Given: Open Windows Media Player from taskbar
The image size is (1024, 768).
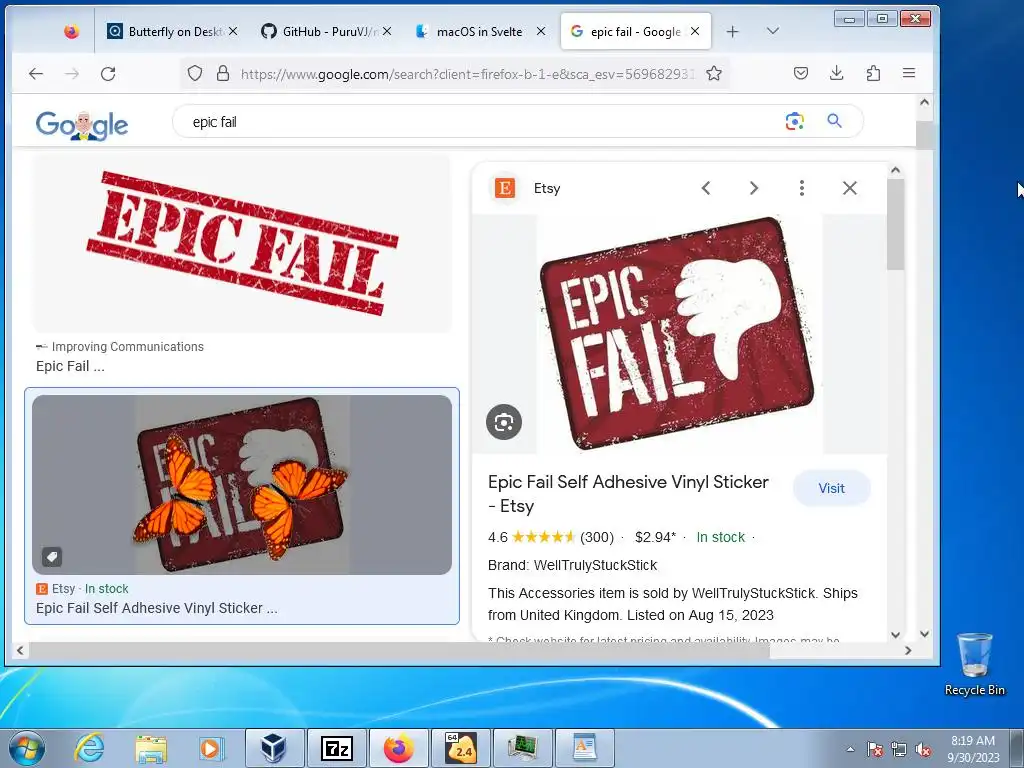Looking at the screenshot, I should (x=211, y=748).
